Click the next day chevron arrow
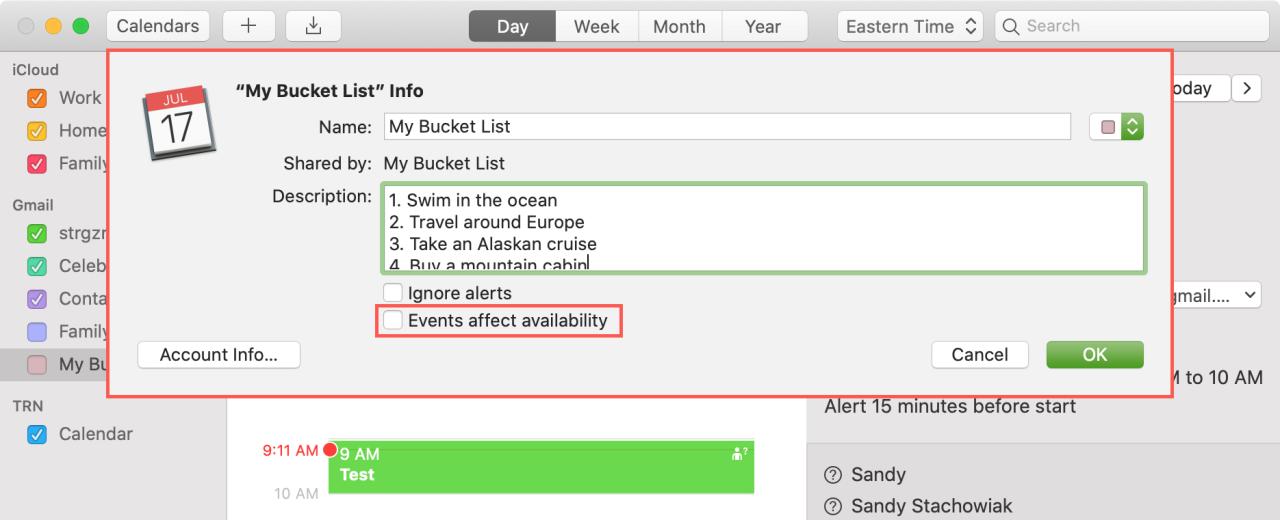Viewport: 1280px width, 520px height. point(1245,88)
